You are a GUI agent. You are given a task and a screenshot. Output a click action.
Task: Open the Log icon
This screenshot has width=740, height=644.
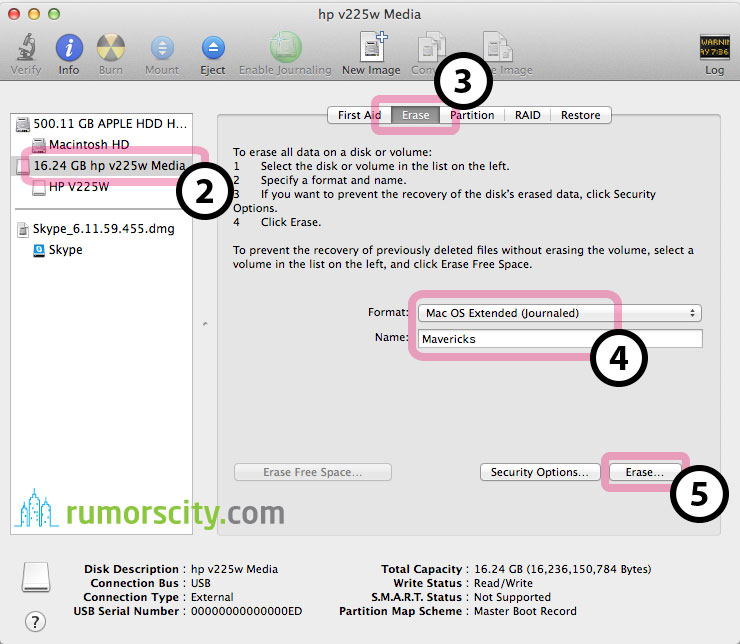pyautogui.click(x=715, y=47)
